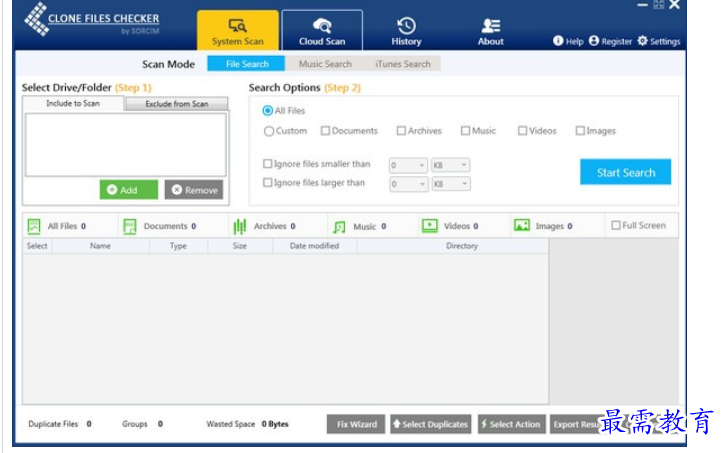722x453 pixels.
Task: Click the Select Duplicates button
Action: pos(431,424)
